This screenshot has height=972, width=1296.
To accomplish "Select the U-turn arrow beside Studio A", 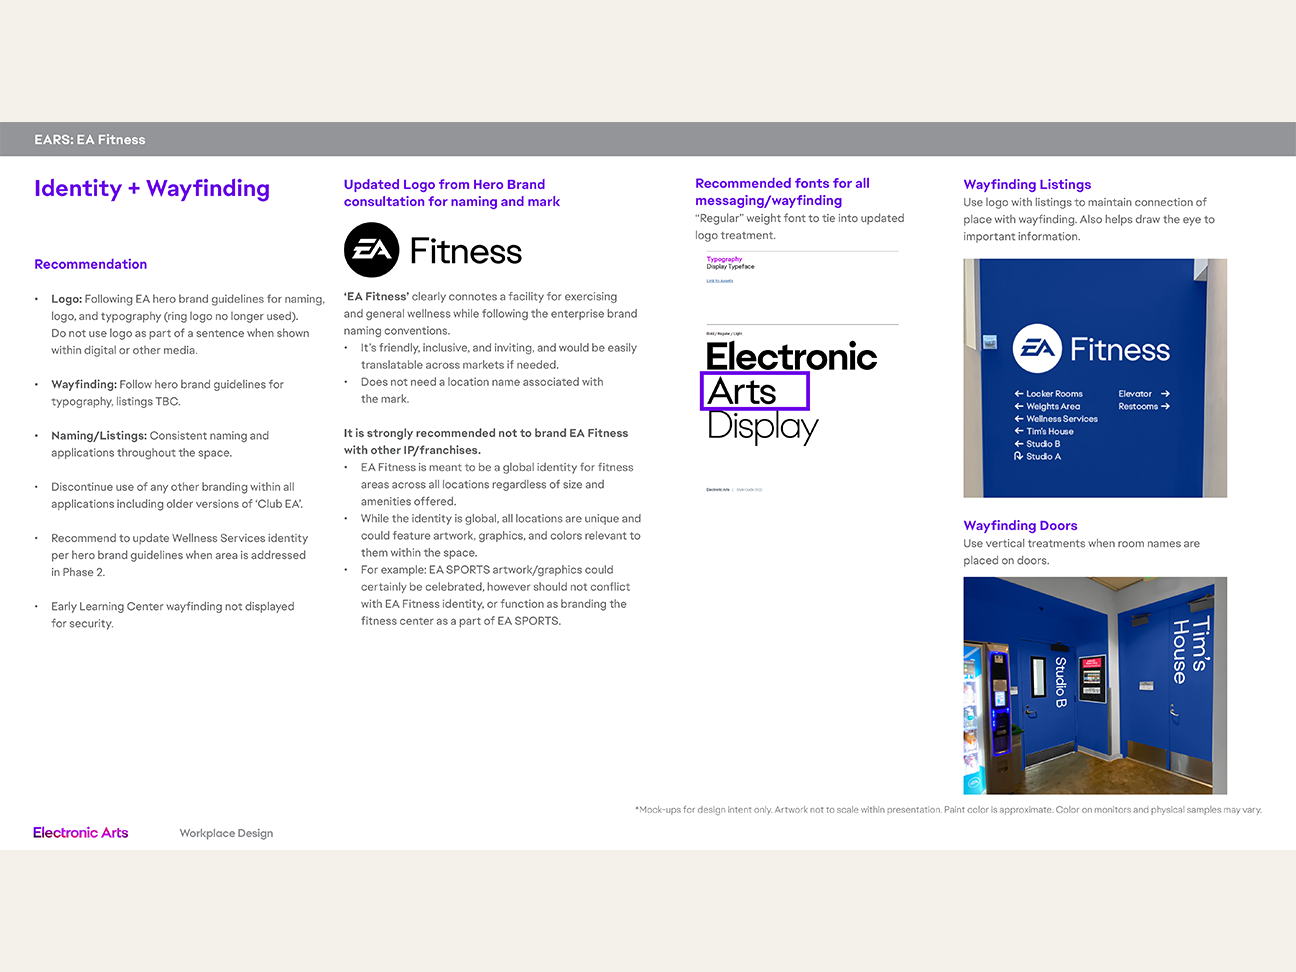I will coord(1018,456).
